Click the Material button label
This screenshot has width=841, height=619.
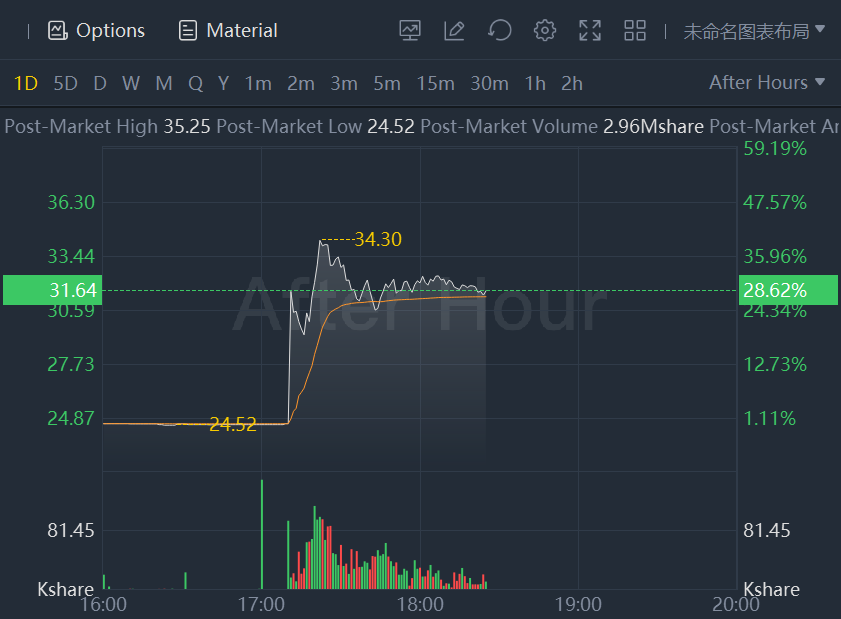242,31
